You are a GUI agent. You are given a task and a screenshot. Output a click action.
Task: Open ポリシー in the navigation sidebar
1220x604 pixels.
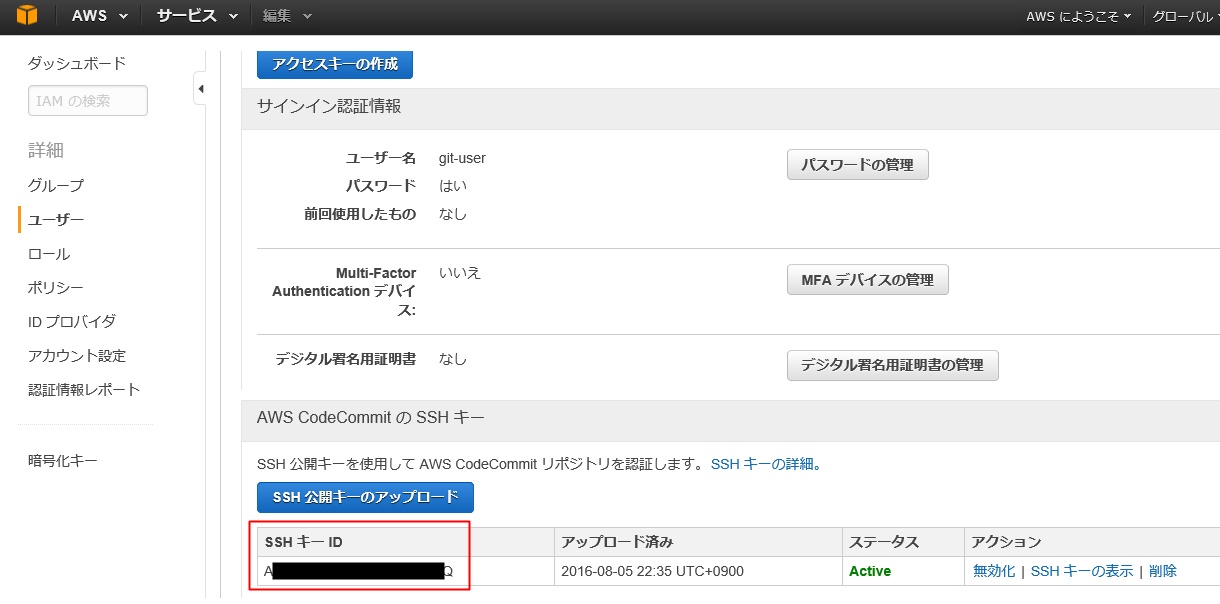coord(56,288)
